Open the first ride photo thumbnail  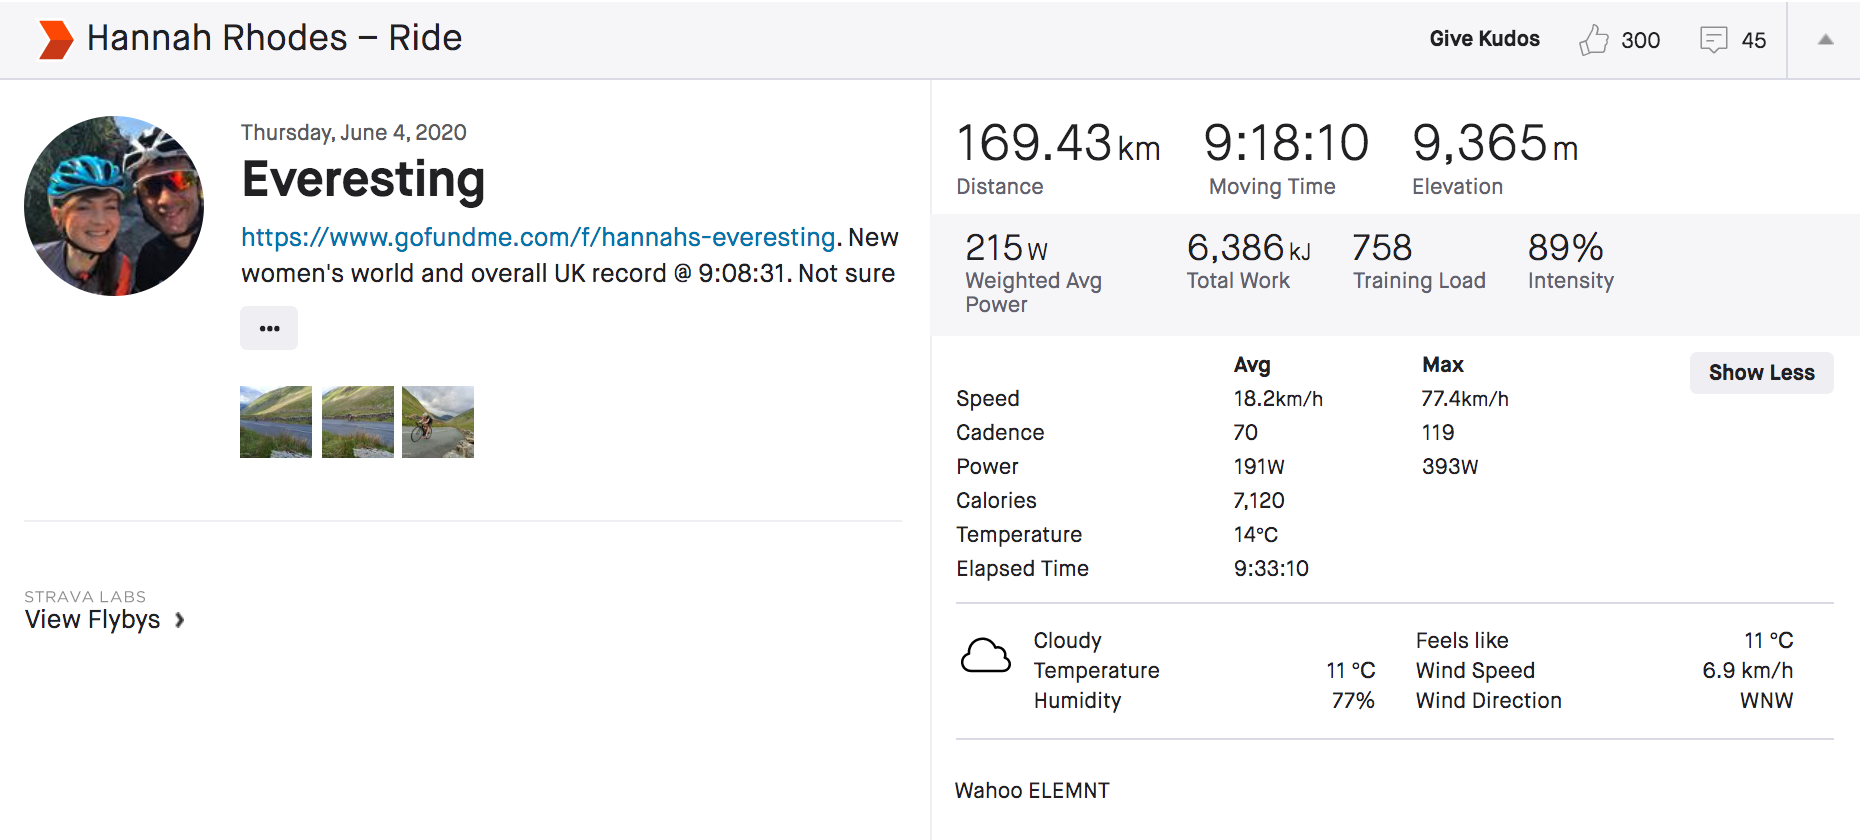point(276,422)
